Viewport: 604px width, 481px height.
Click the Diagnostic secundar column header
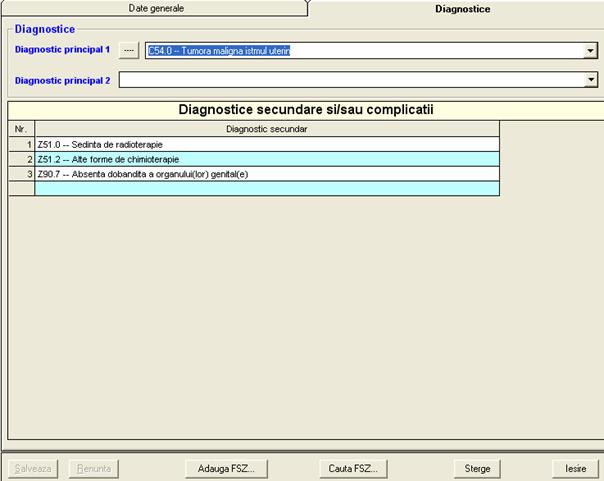pyautogui.click(x=266, y=129)
